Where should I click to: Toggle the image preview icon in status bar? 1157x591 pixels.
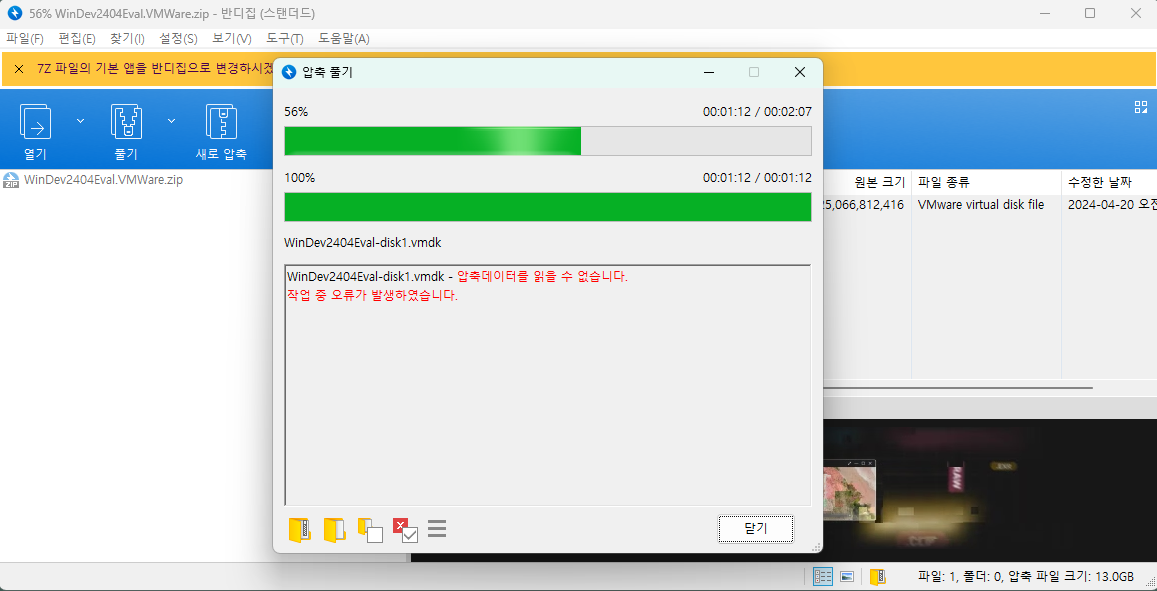(847, 576)
